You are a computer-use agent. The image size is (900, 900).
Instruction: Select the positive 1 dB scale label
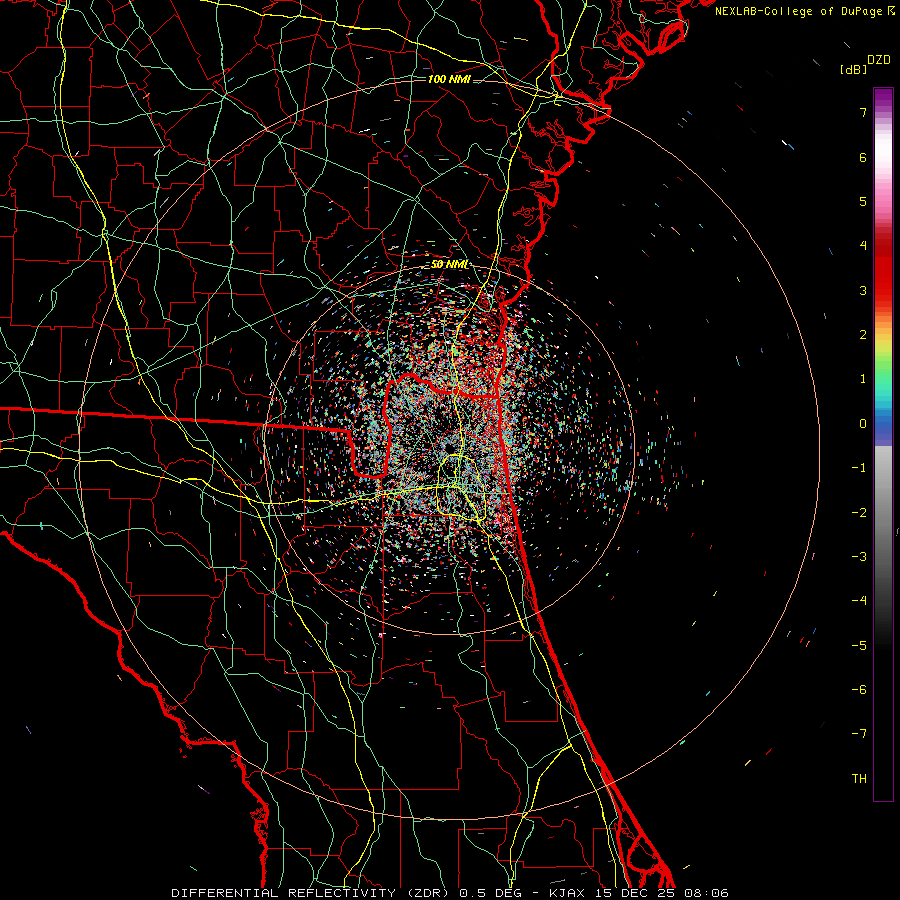point(863,379)
